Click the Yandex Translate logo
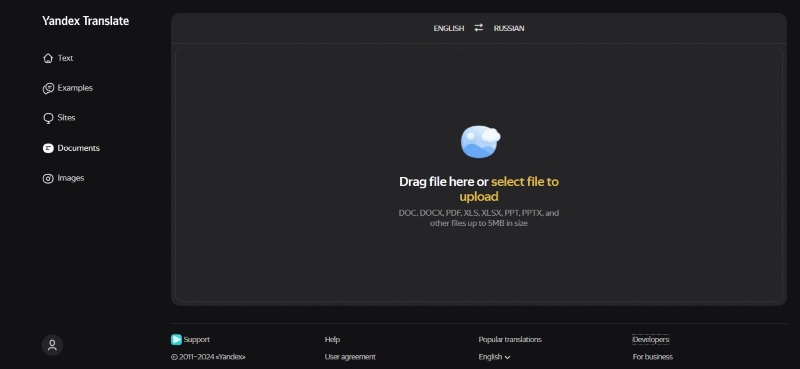Image resolution: width=800 pixels, height=369 pixels. coord(86,21)
